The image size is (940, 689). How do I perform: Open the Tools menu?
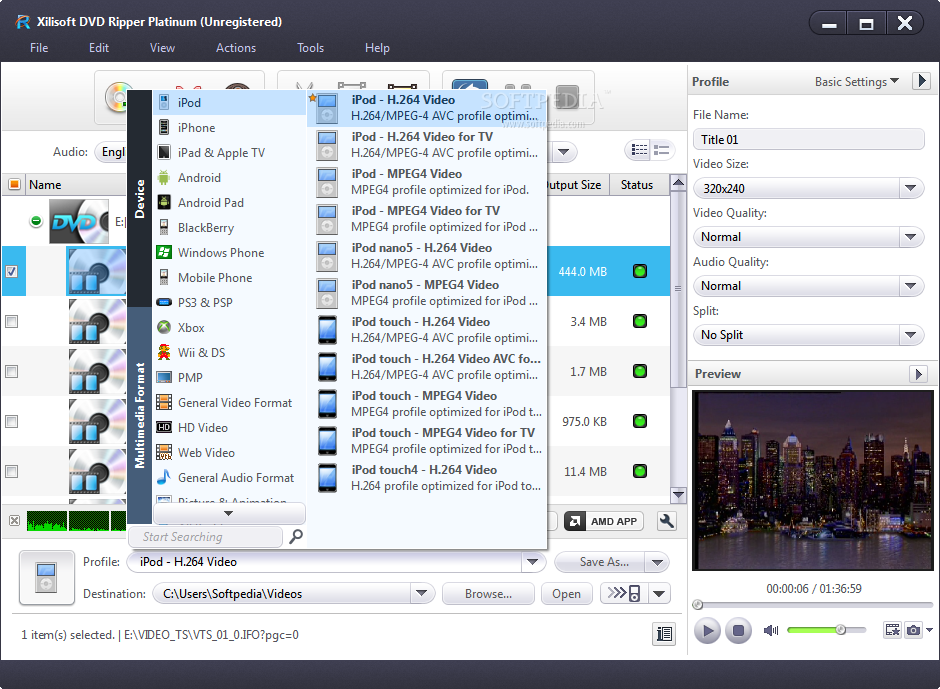(x=311, y=48)
